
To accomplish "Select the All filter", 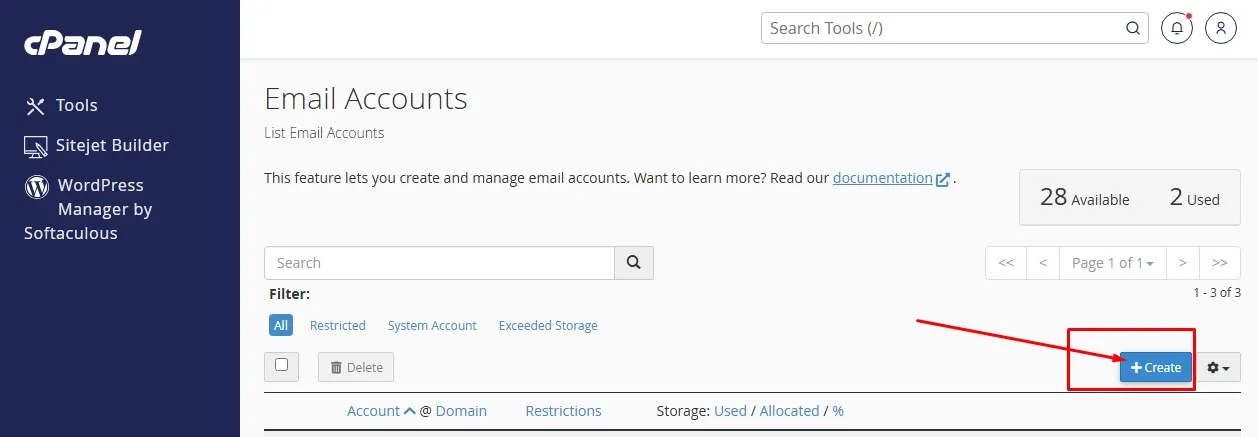I will 281,325.
